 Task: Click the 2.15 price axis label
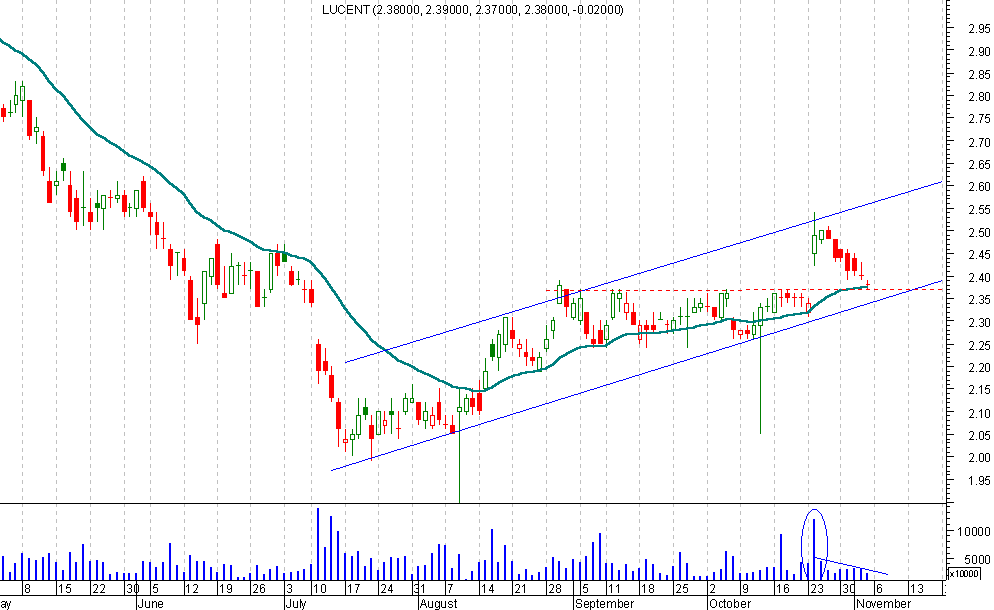coord(979,390)
